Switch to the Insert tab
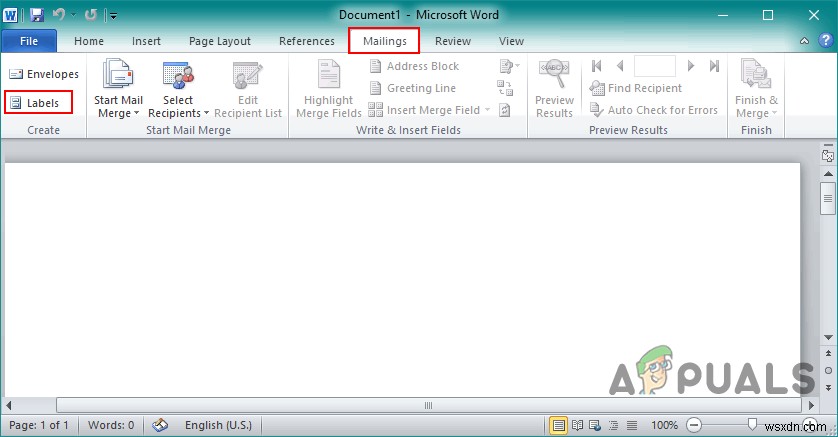Viewport: 838px width, 437px height. tap(146, 41)
